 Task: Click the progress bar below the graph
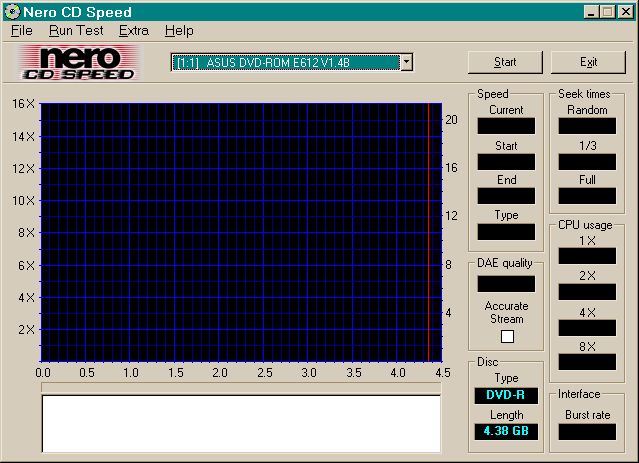(x=240, y=386)
